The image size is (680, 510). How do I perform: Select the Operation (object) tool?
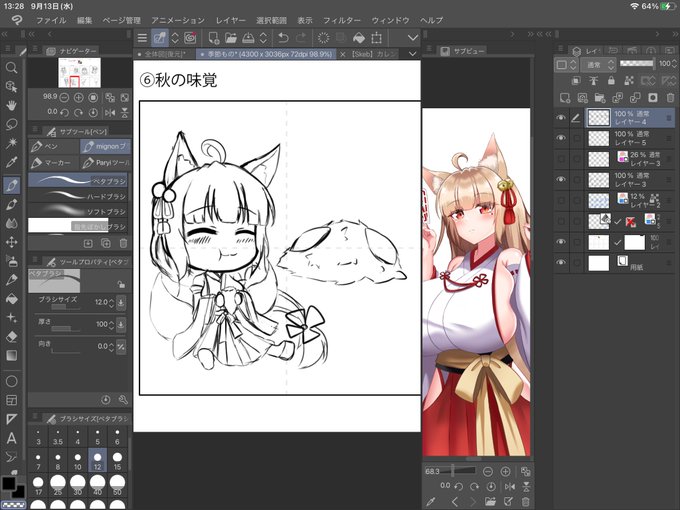pos(12,87)
